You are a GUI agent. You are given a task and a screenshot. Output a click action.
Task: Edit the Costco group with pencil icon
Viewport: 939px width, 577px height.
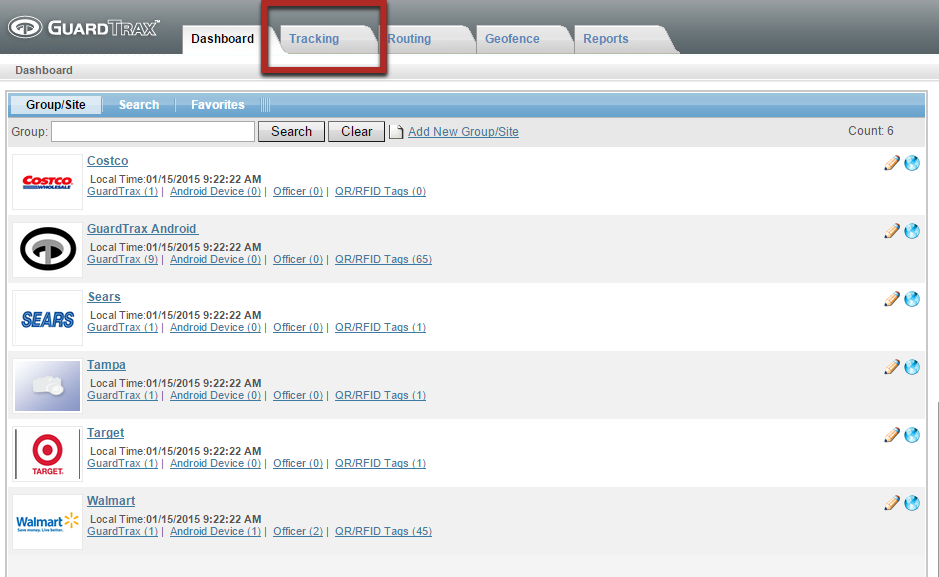click(892, 163)
